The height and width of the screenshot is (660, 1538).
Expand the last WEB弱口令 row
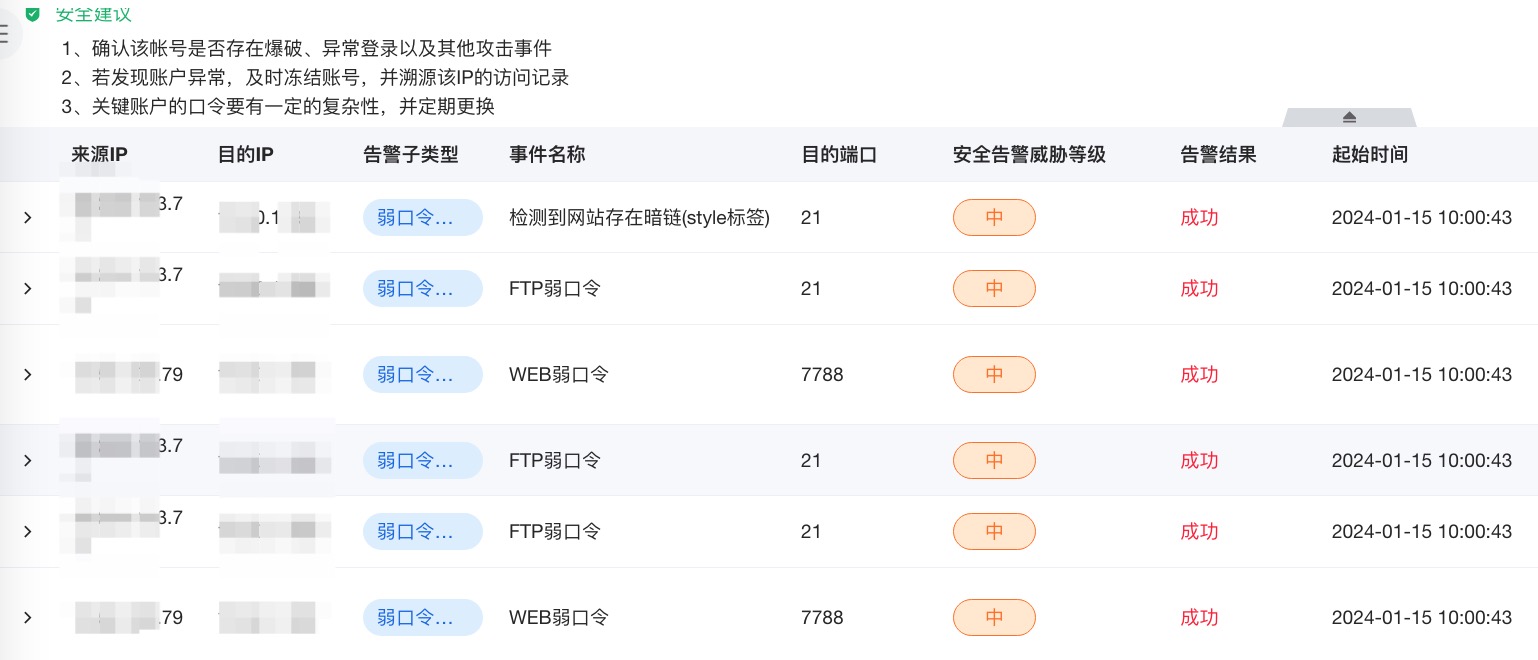point(28,618)
